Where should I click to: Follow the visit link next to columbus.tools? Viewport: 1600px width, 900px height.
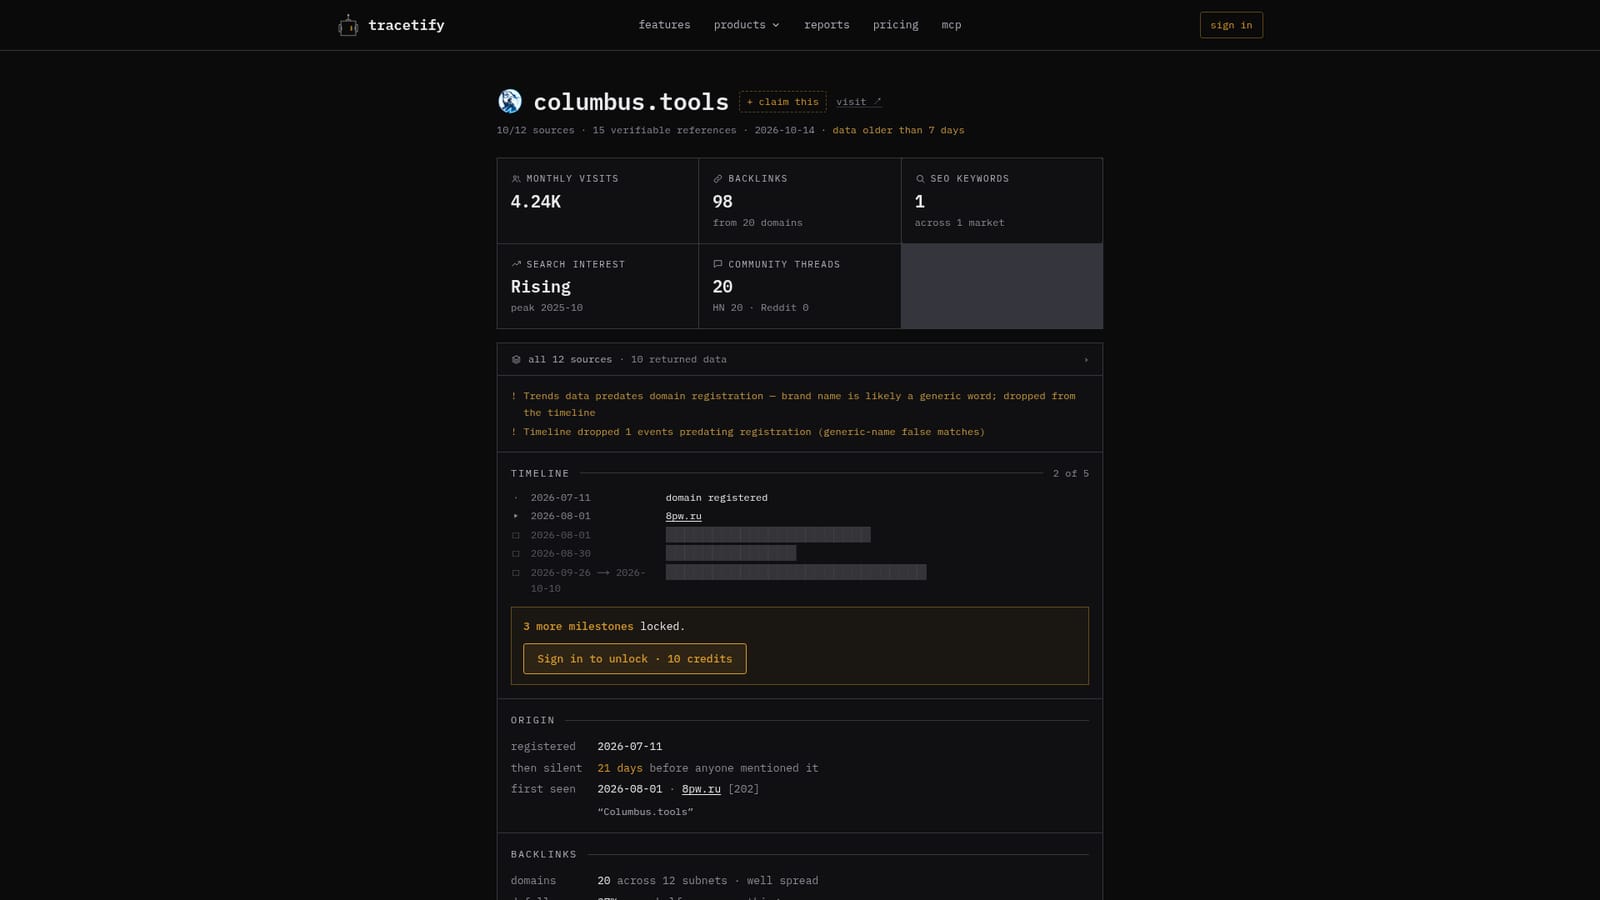pos(858,102)
